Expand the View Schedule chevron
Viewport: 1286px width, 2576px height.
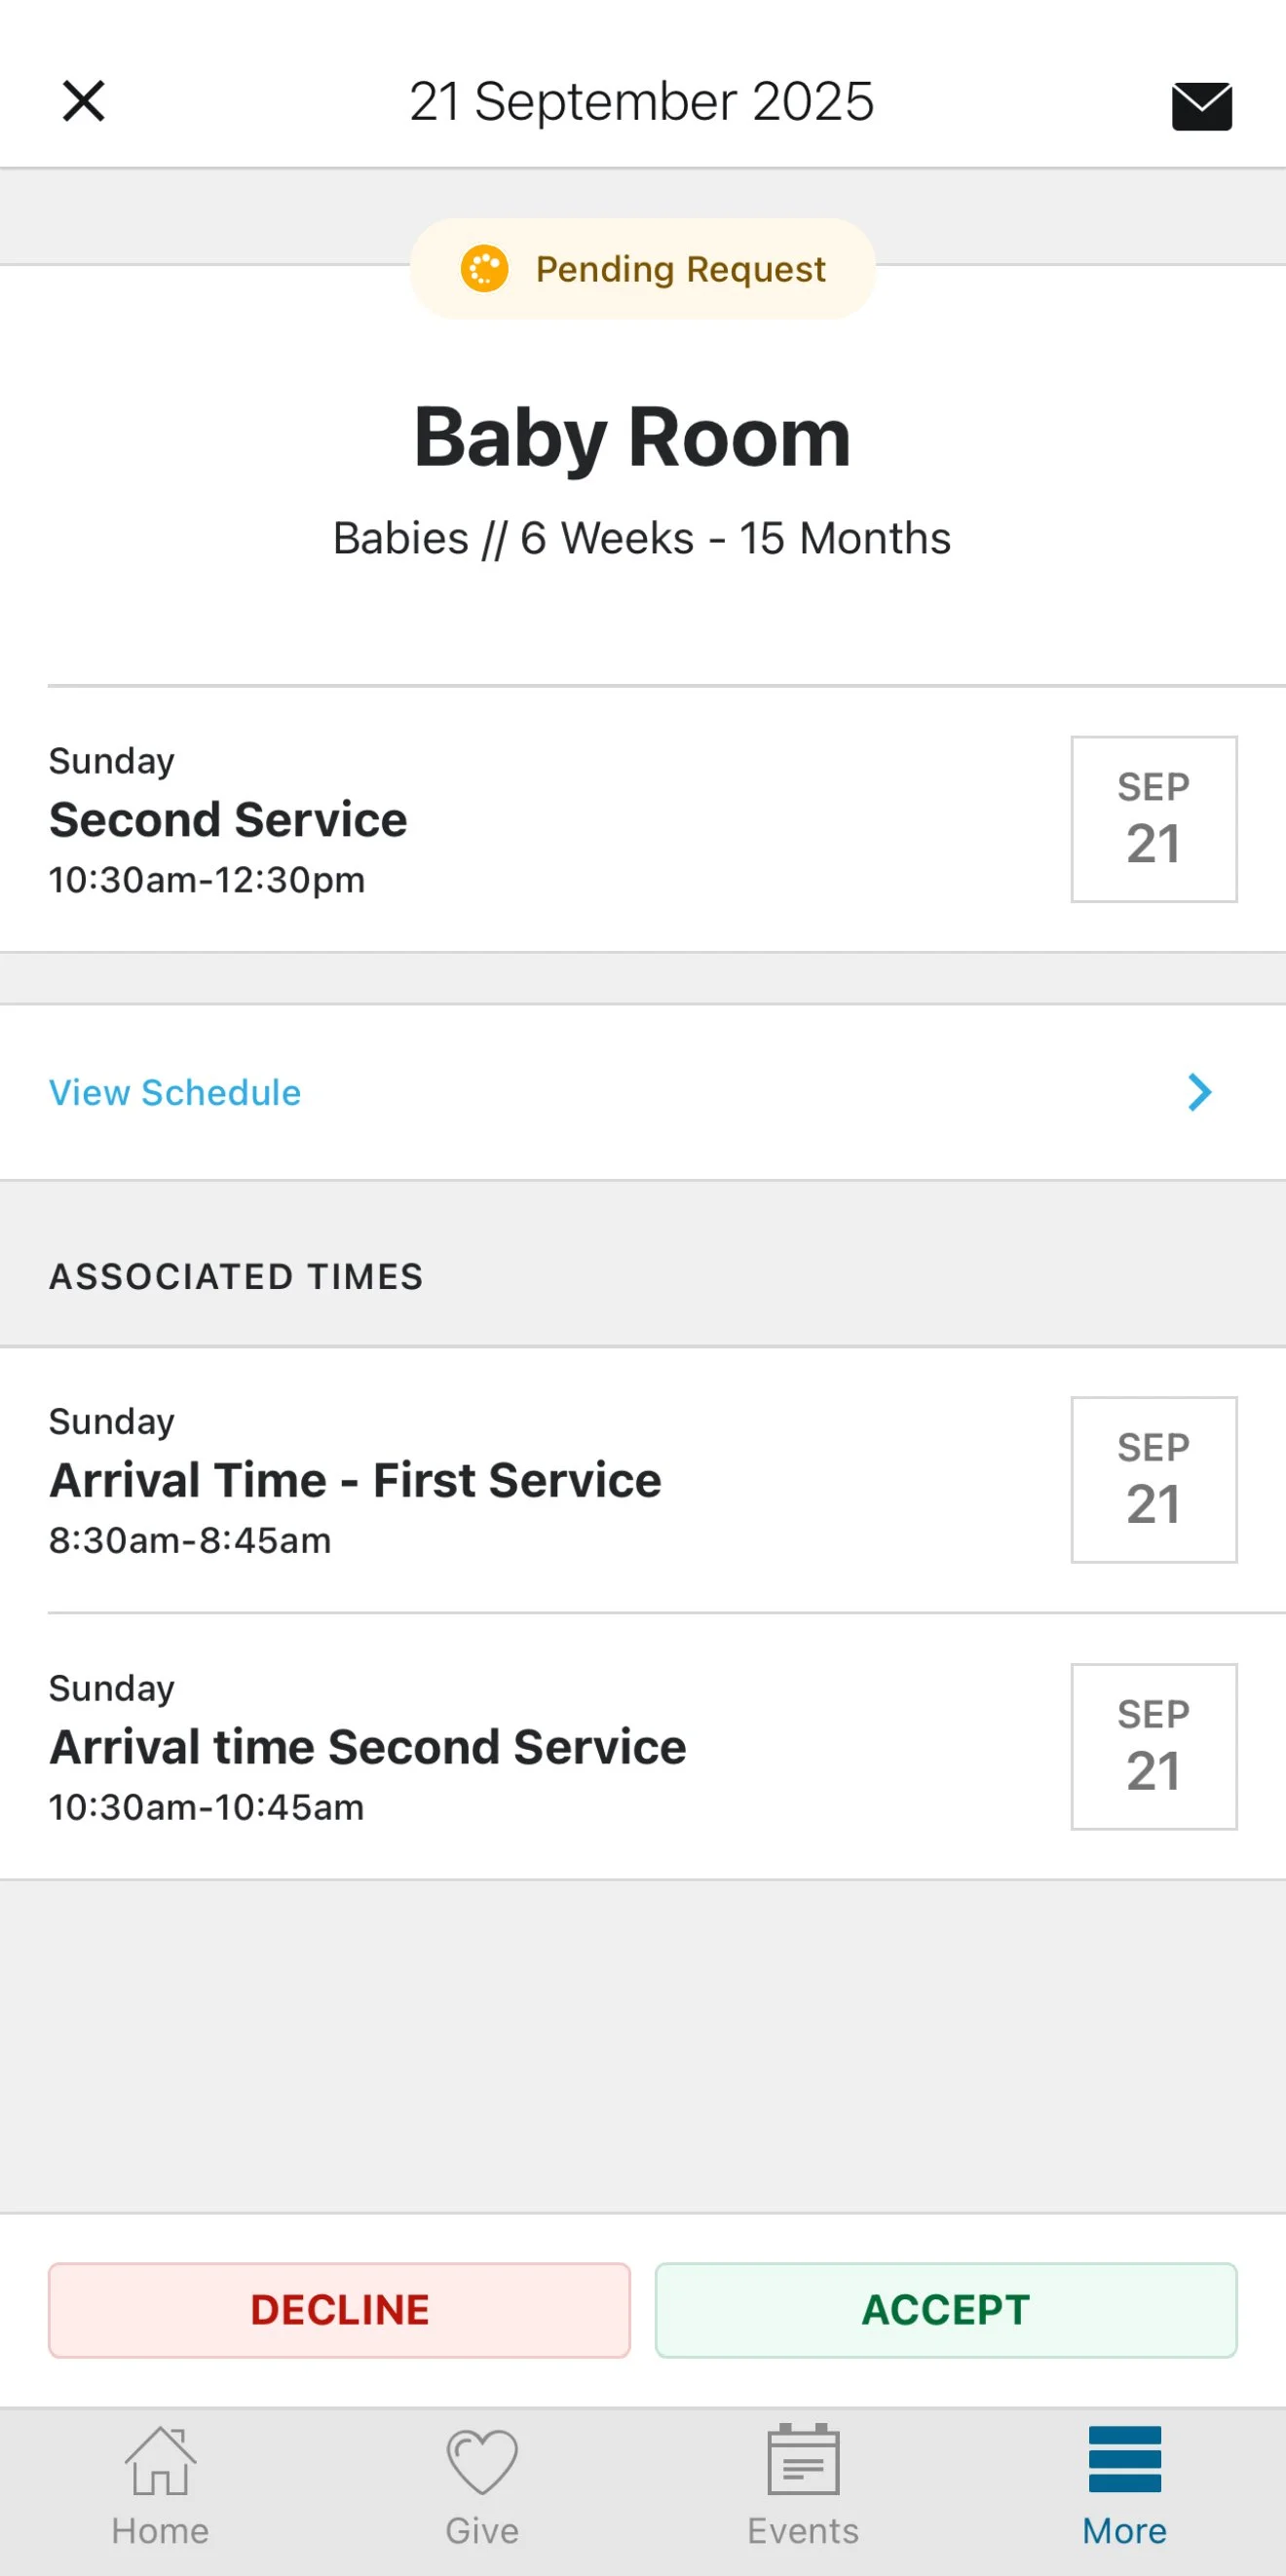coord(1199,1092)
